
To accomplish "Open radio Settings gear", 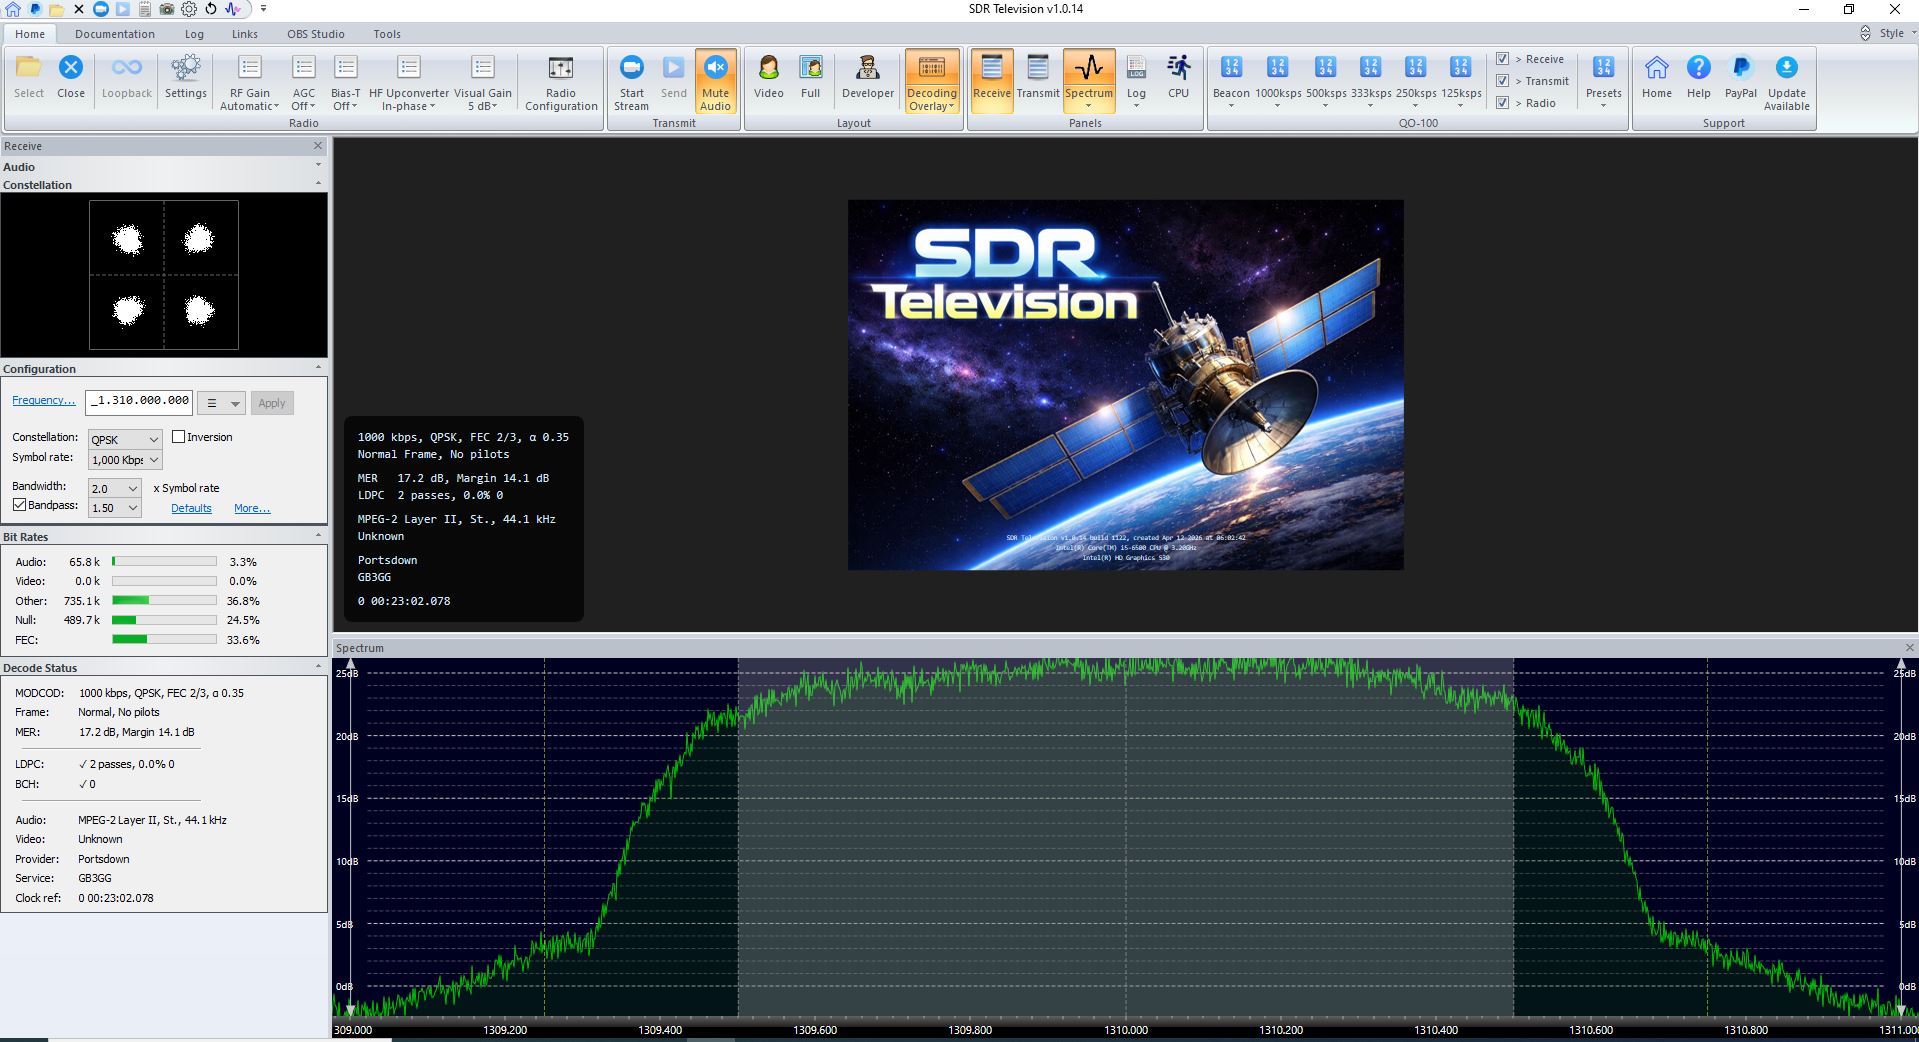I will (x=186, y=78).
